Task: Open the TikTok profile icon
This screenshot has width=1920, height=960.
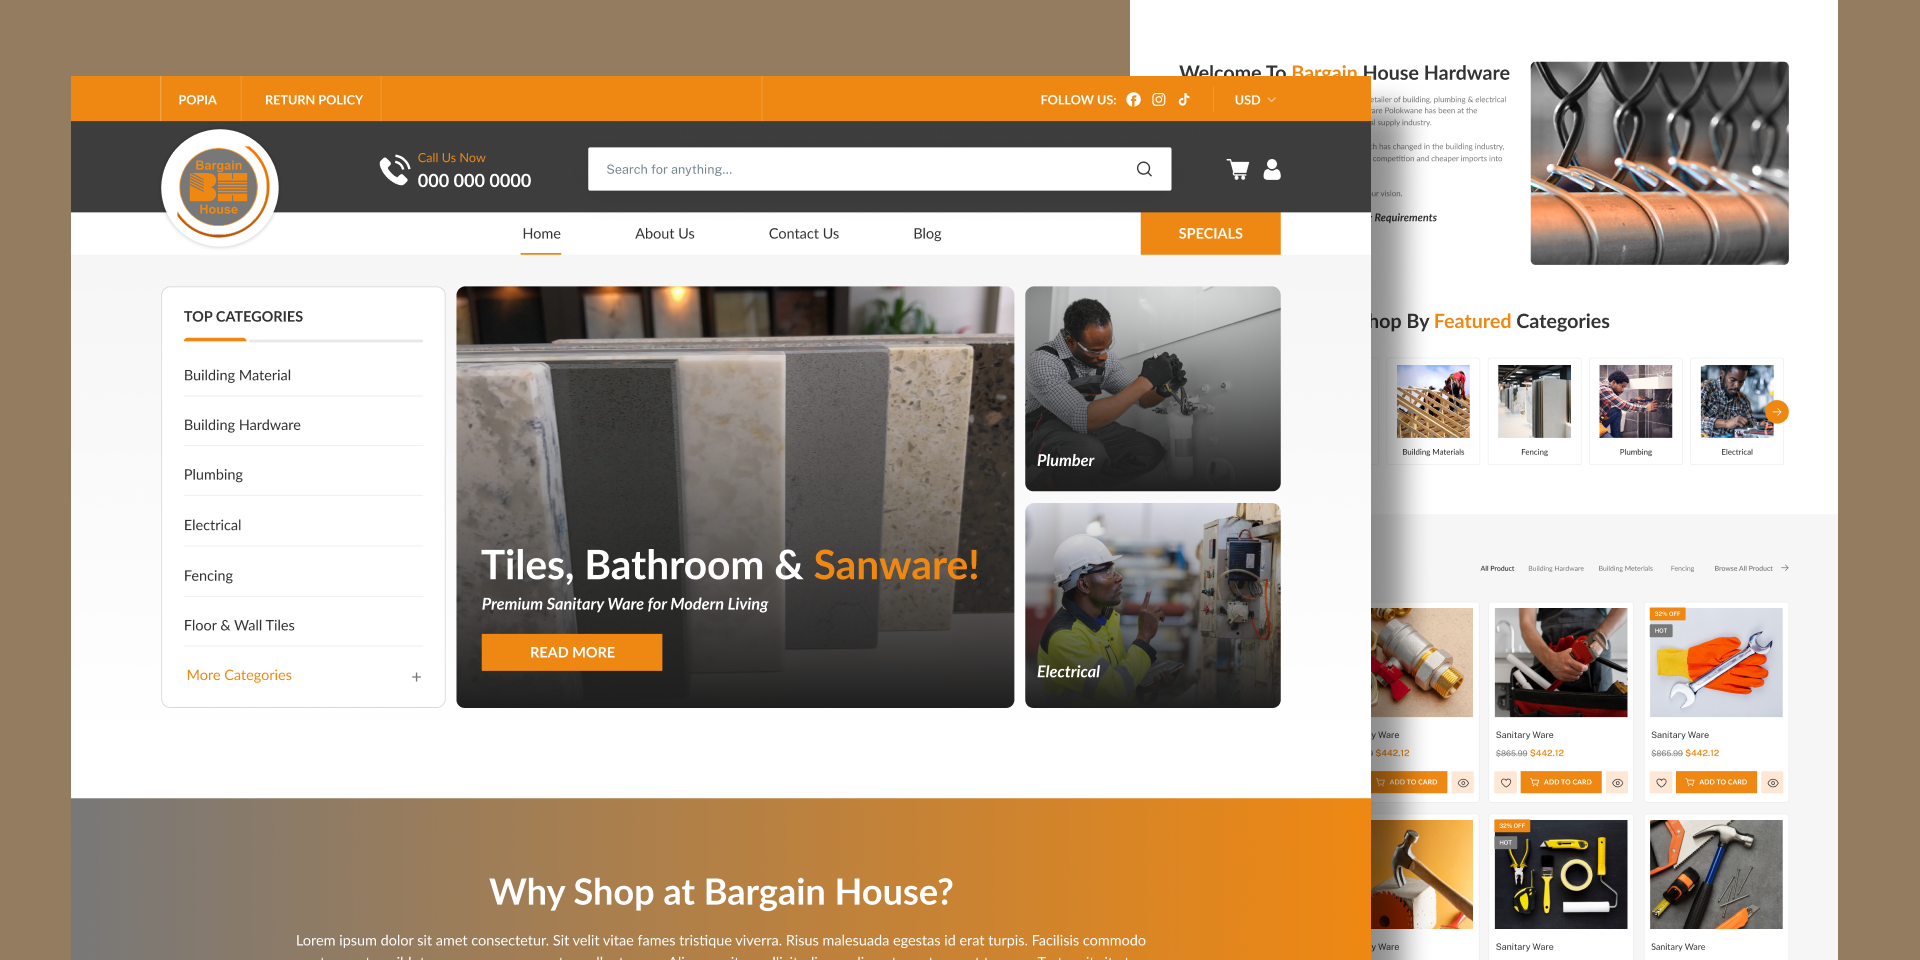Action: click(x=1184, y=100)
